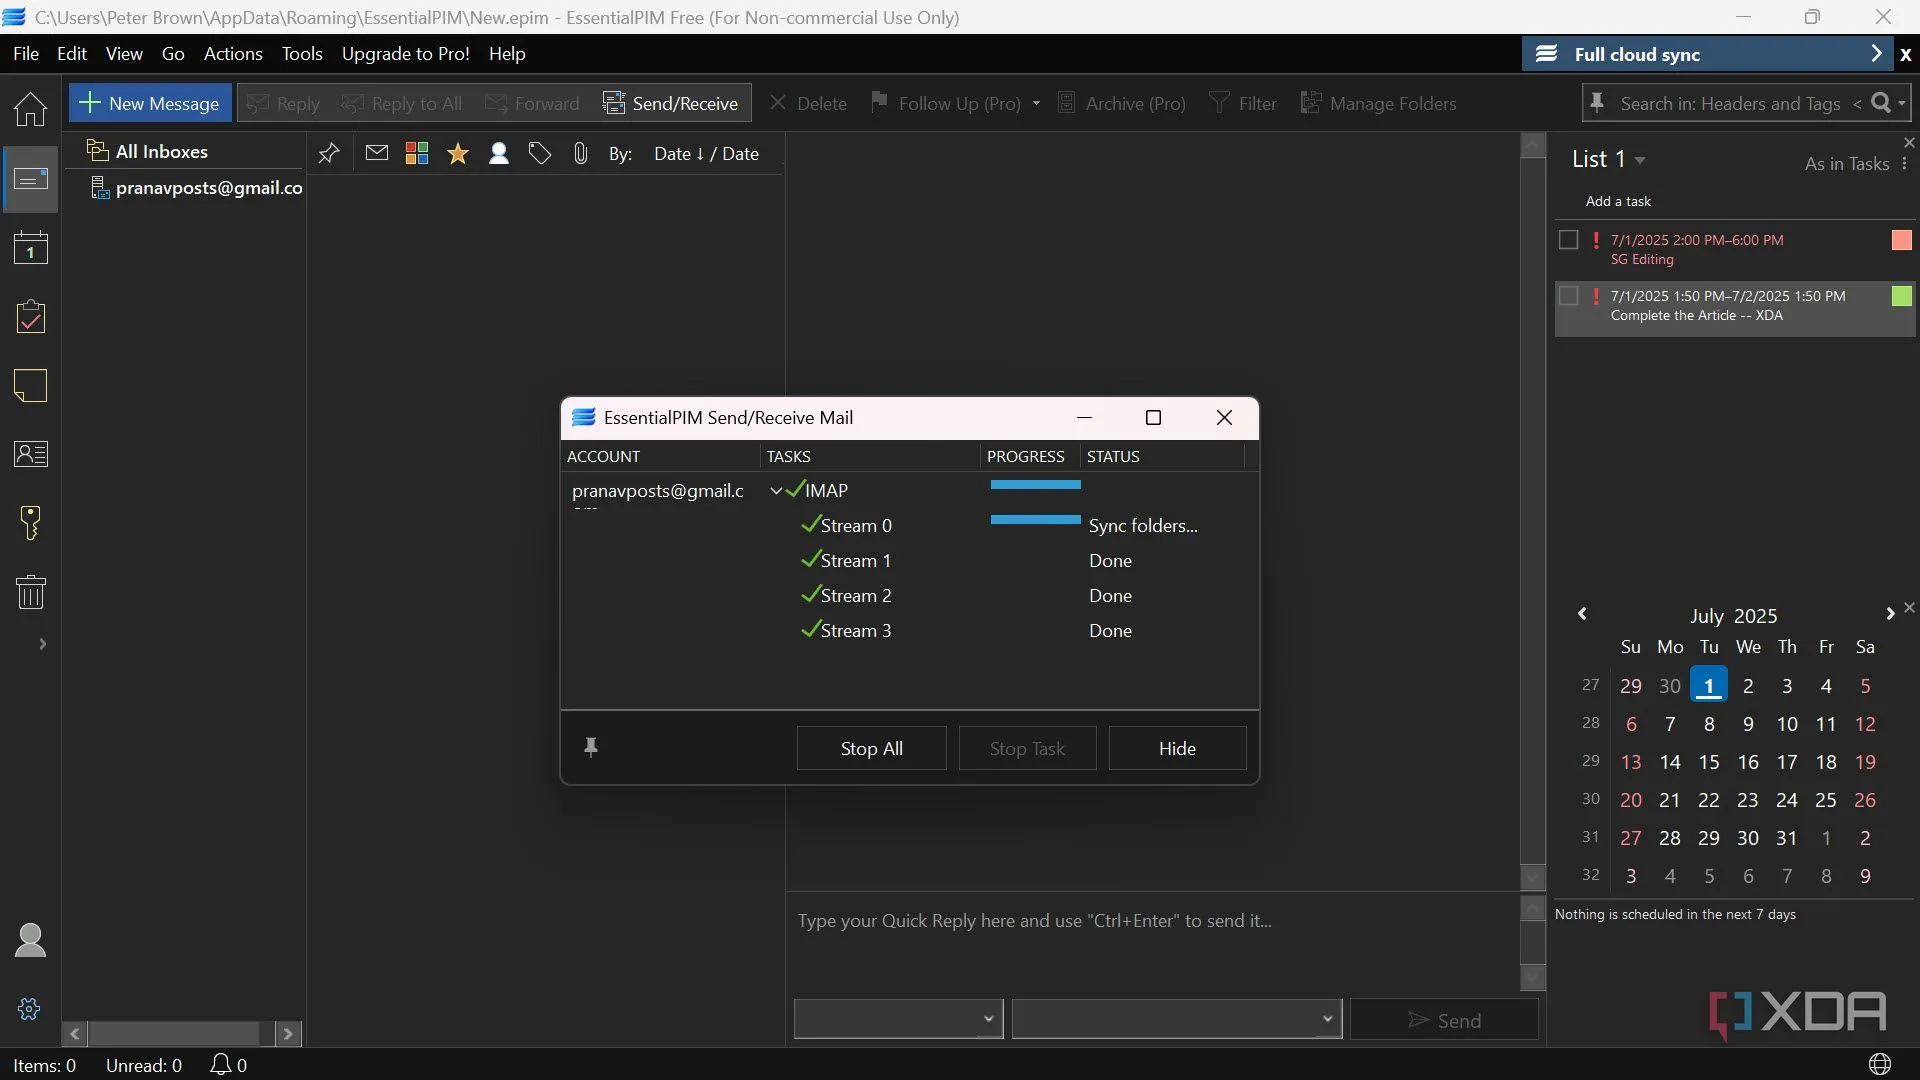Open the Contacts module in sidebar

point(30,454)
